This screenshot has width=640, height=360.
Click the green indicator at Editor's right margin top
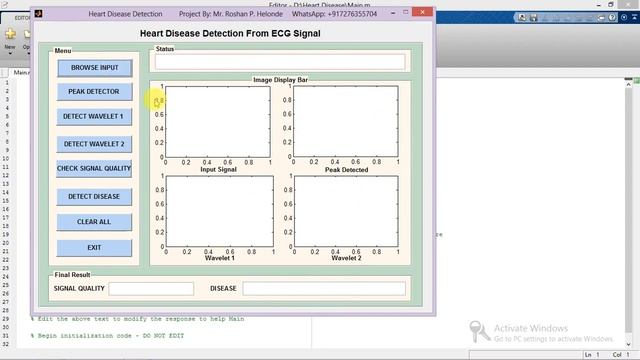[637, 81]
